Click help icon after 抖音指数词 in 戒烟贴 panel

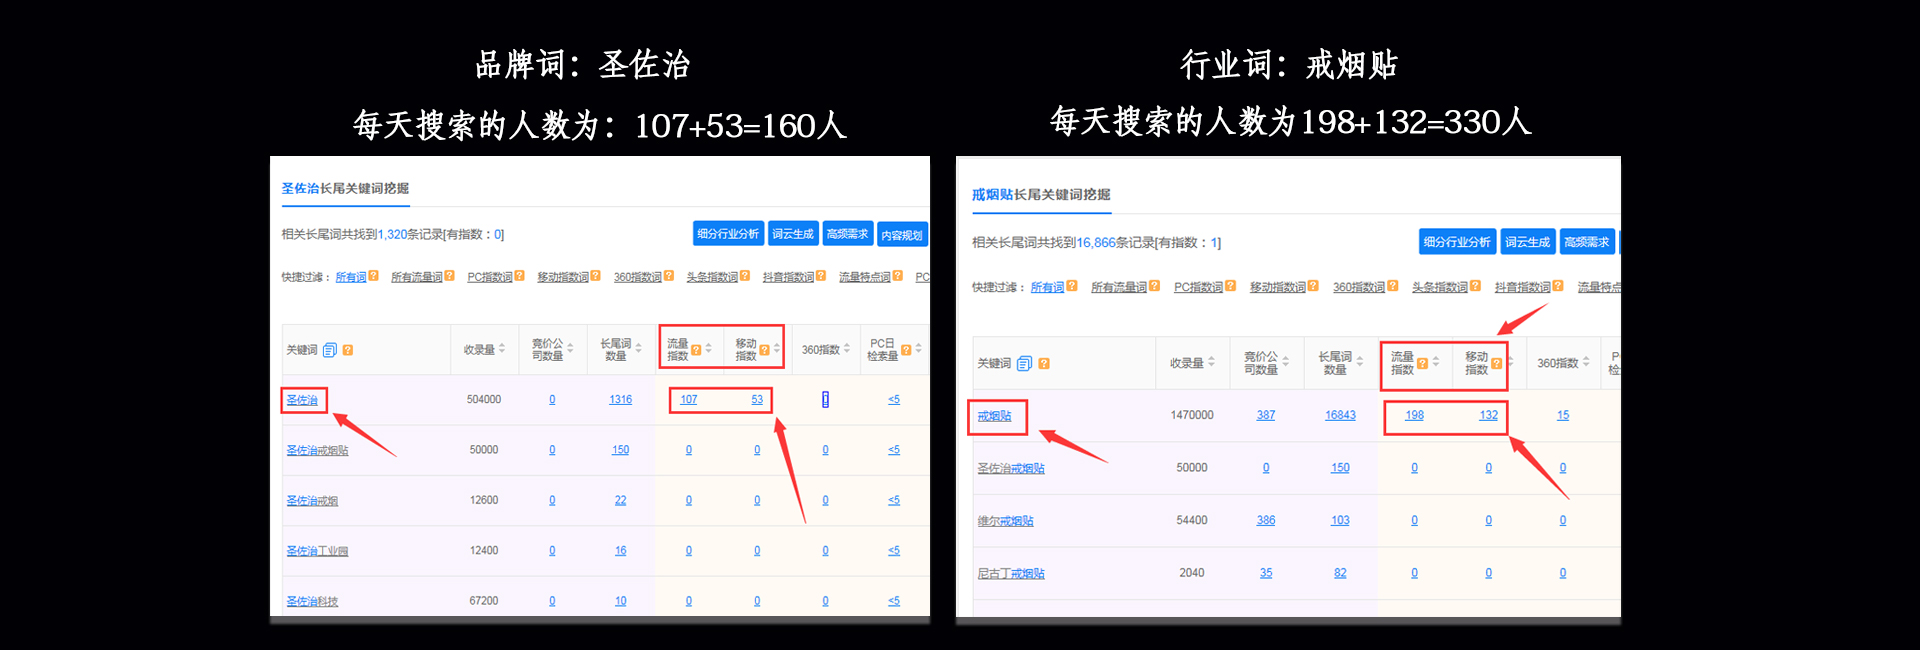click(x=1557, y=286)
